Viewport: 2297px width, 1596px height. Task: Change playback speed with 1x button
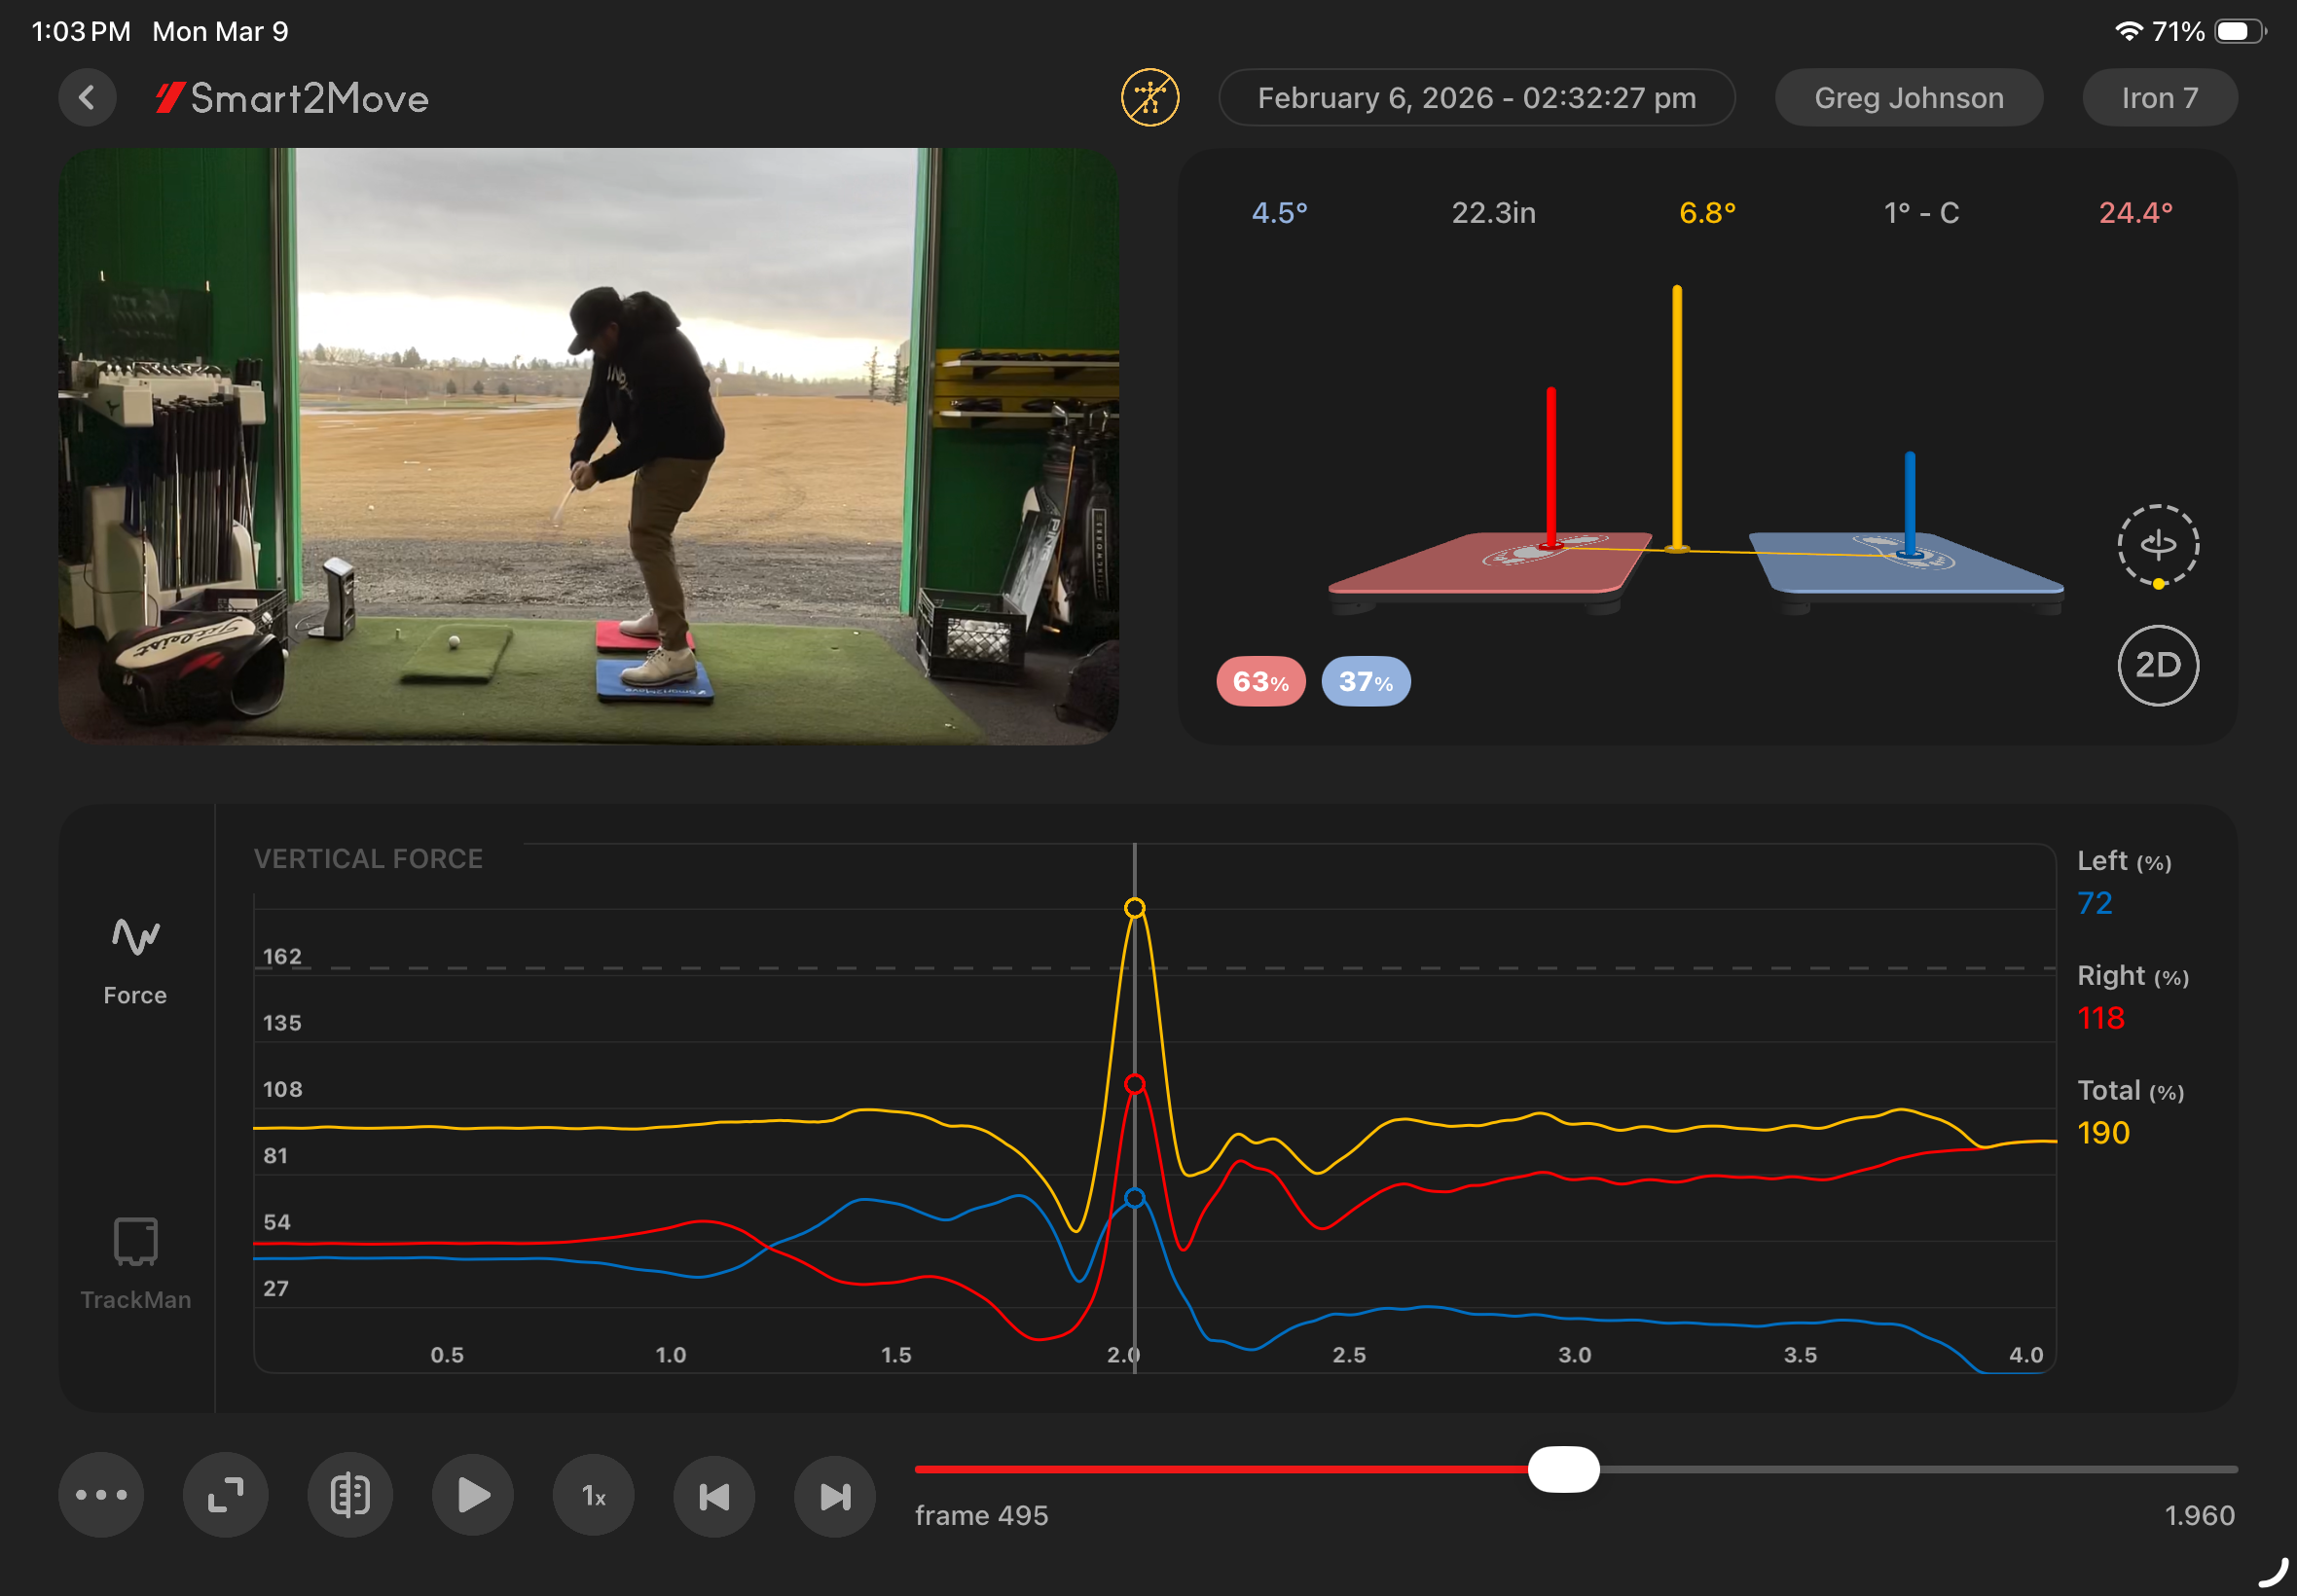(x=593, y=1495)
